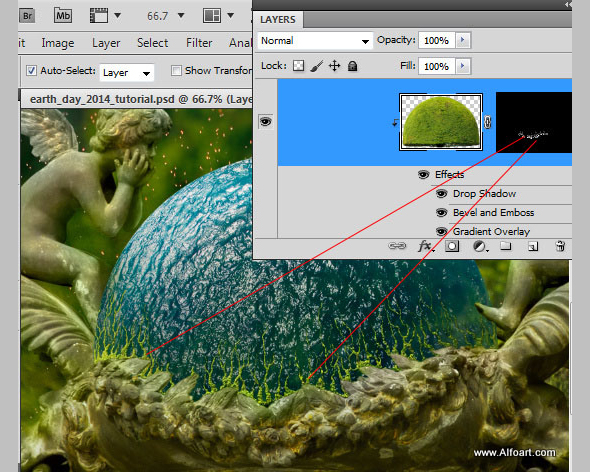Select the green bush layer thumbnail
Image resolution: width=590 pixels, height=472 pixels.
point(441,122)
